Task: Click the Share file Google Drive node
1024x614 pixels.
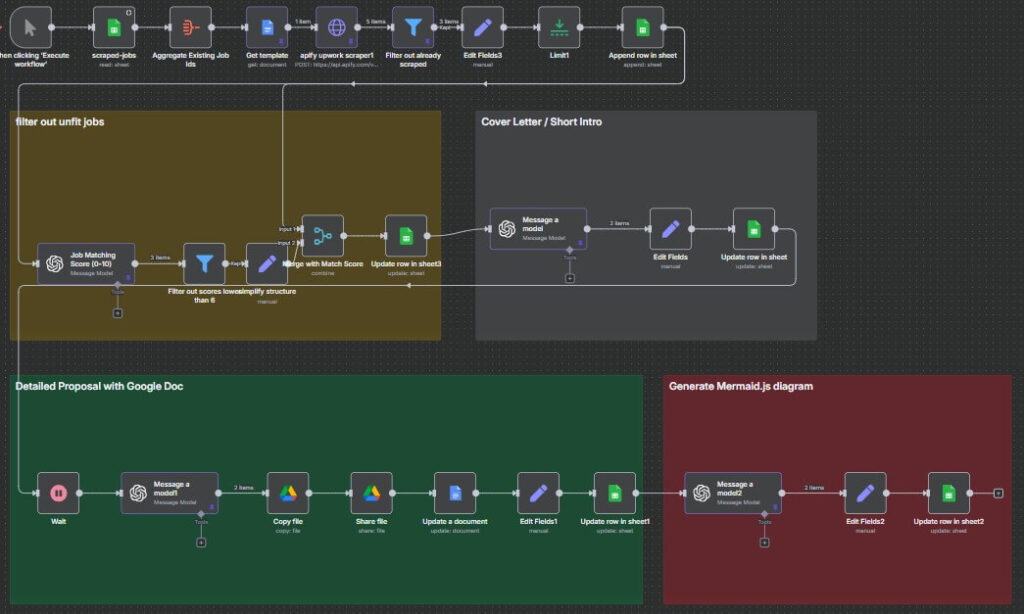Action: click(371, 493)
